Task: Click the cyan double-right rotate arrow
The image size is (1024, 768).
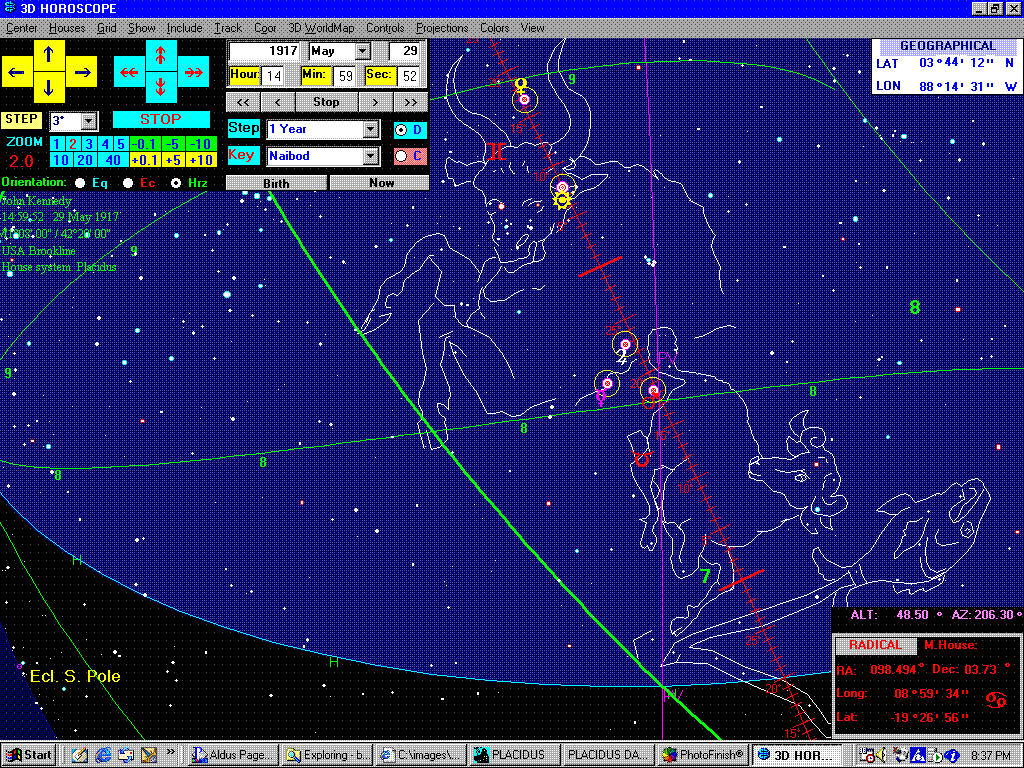Action: (193, 72)
